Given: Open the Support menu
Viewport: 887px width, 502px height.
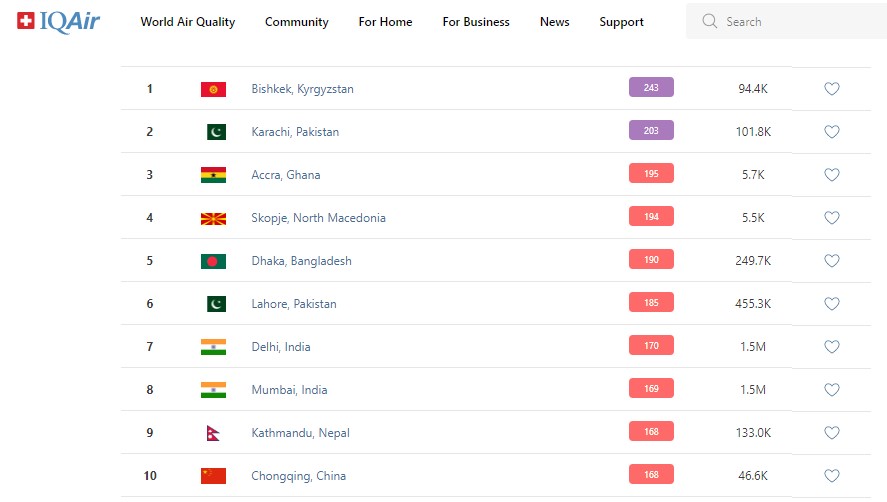Looking at the screenshot, I should click(x=621, y=22).
